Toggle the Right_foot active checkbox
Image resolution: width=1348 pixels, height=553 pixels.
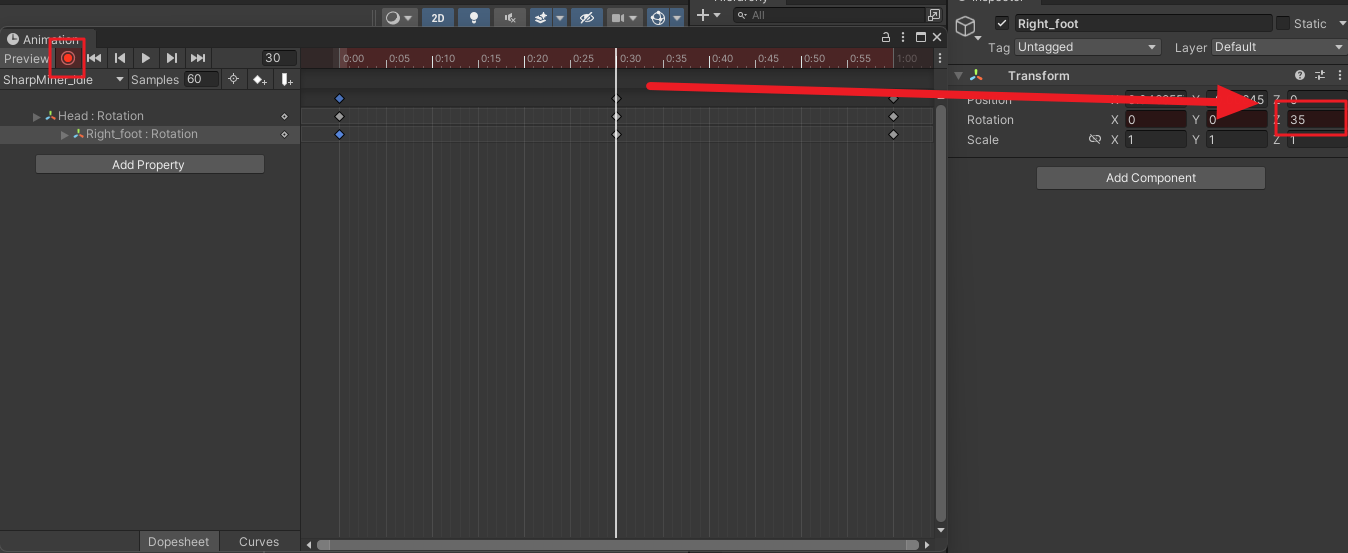click(x=1002, y=23)
